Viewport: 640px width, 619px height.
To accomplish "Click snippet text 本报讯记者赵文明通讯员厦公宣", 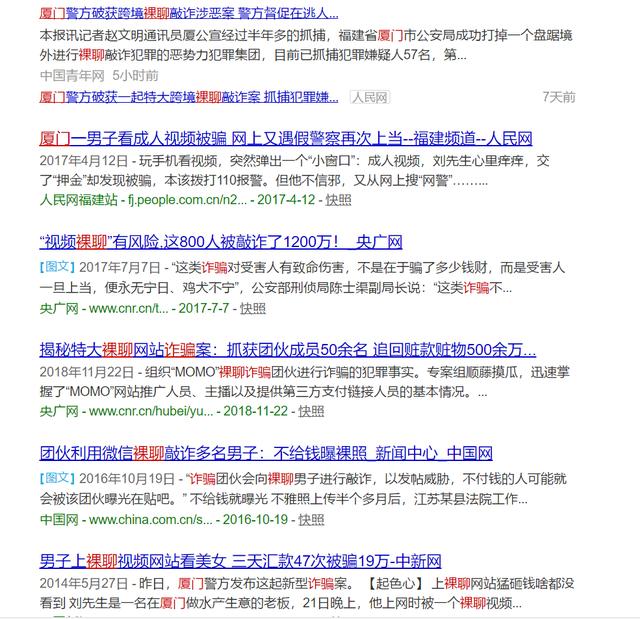I will pos(306,45).
